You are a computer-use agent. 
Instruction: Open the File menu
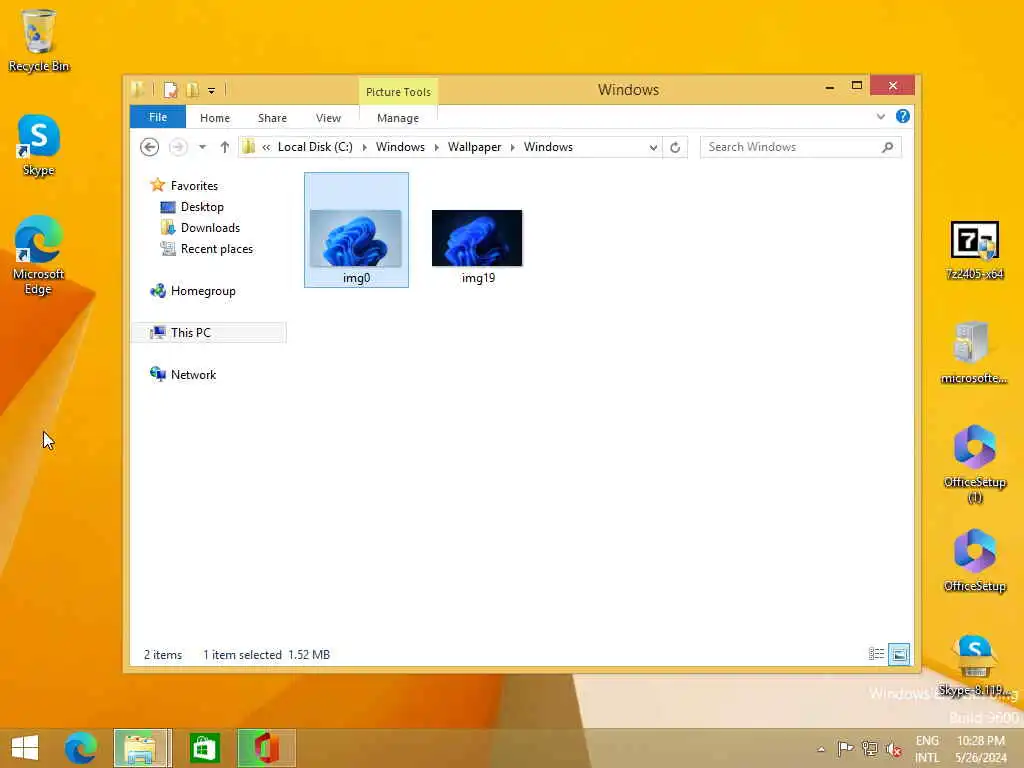click(x=158, y=117)
